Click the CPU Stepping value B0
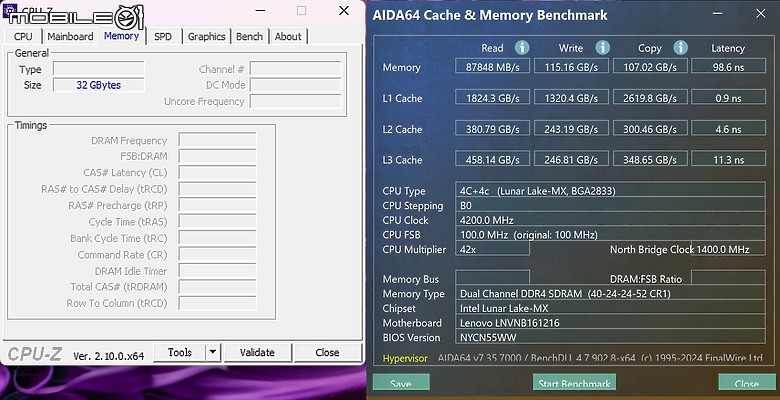The width and height of the screenshot is (780, 400). tap(610, 205)
